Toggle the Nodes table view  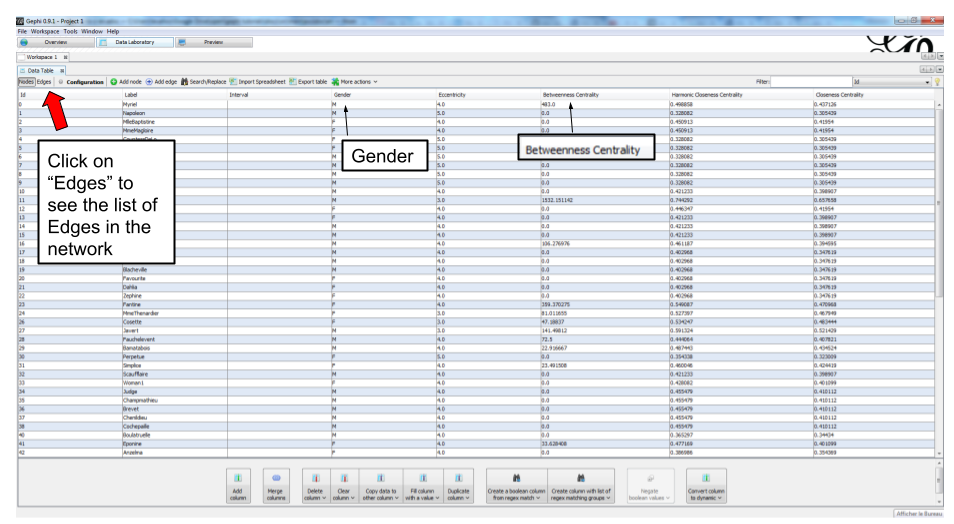(26, 82)
